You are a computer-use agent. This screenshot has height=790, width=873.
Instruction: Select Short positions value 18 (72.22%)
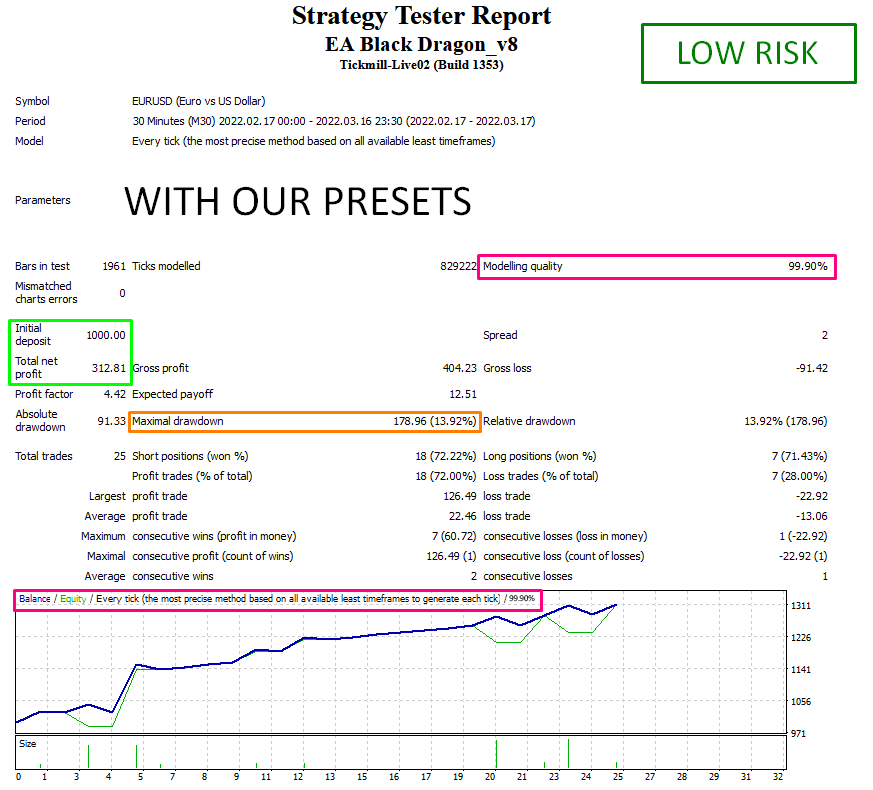tap(445, 457)
